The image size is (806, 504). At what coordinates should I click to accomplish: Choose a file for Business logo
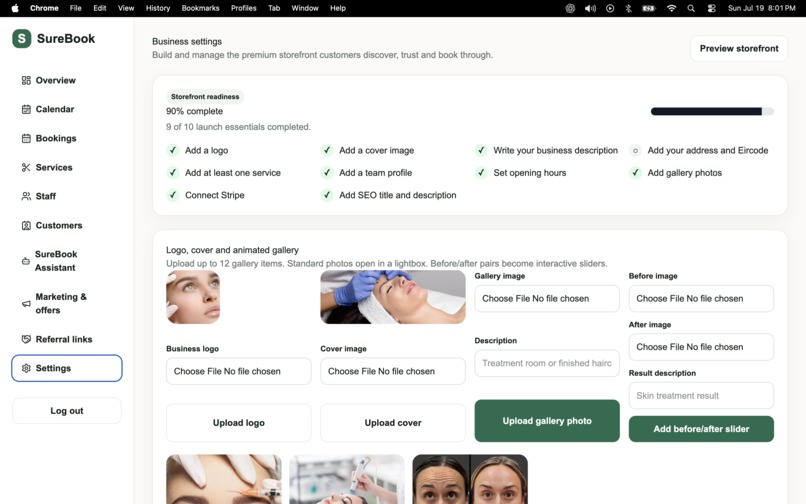[x=239, y=371]
